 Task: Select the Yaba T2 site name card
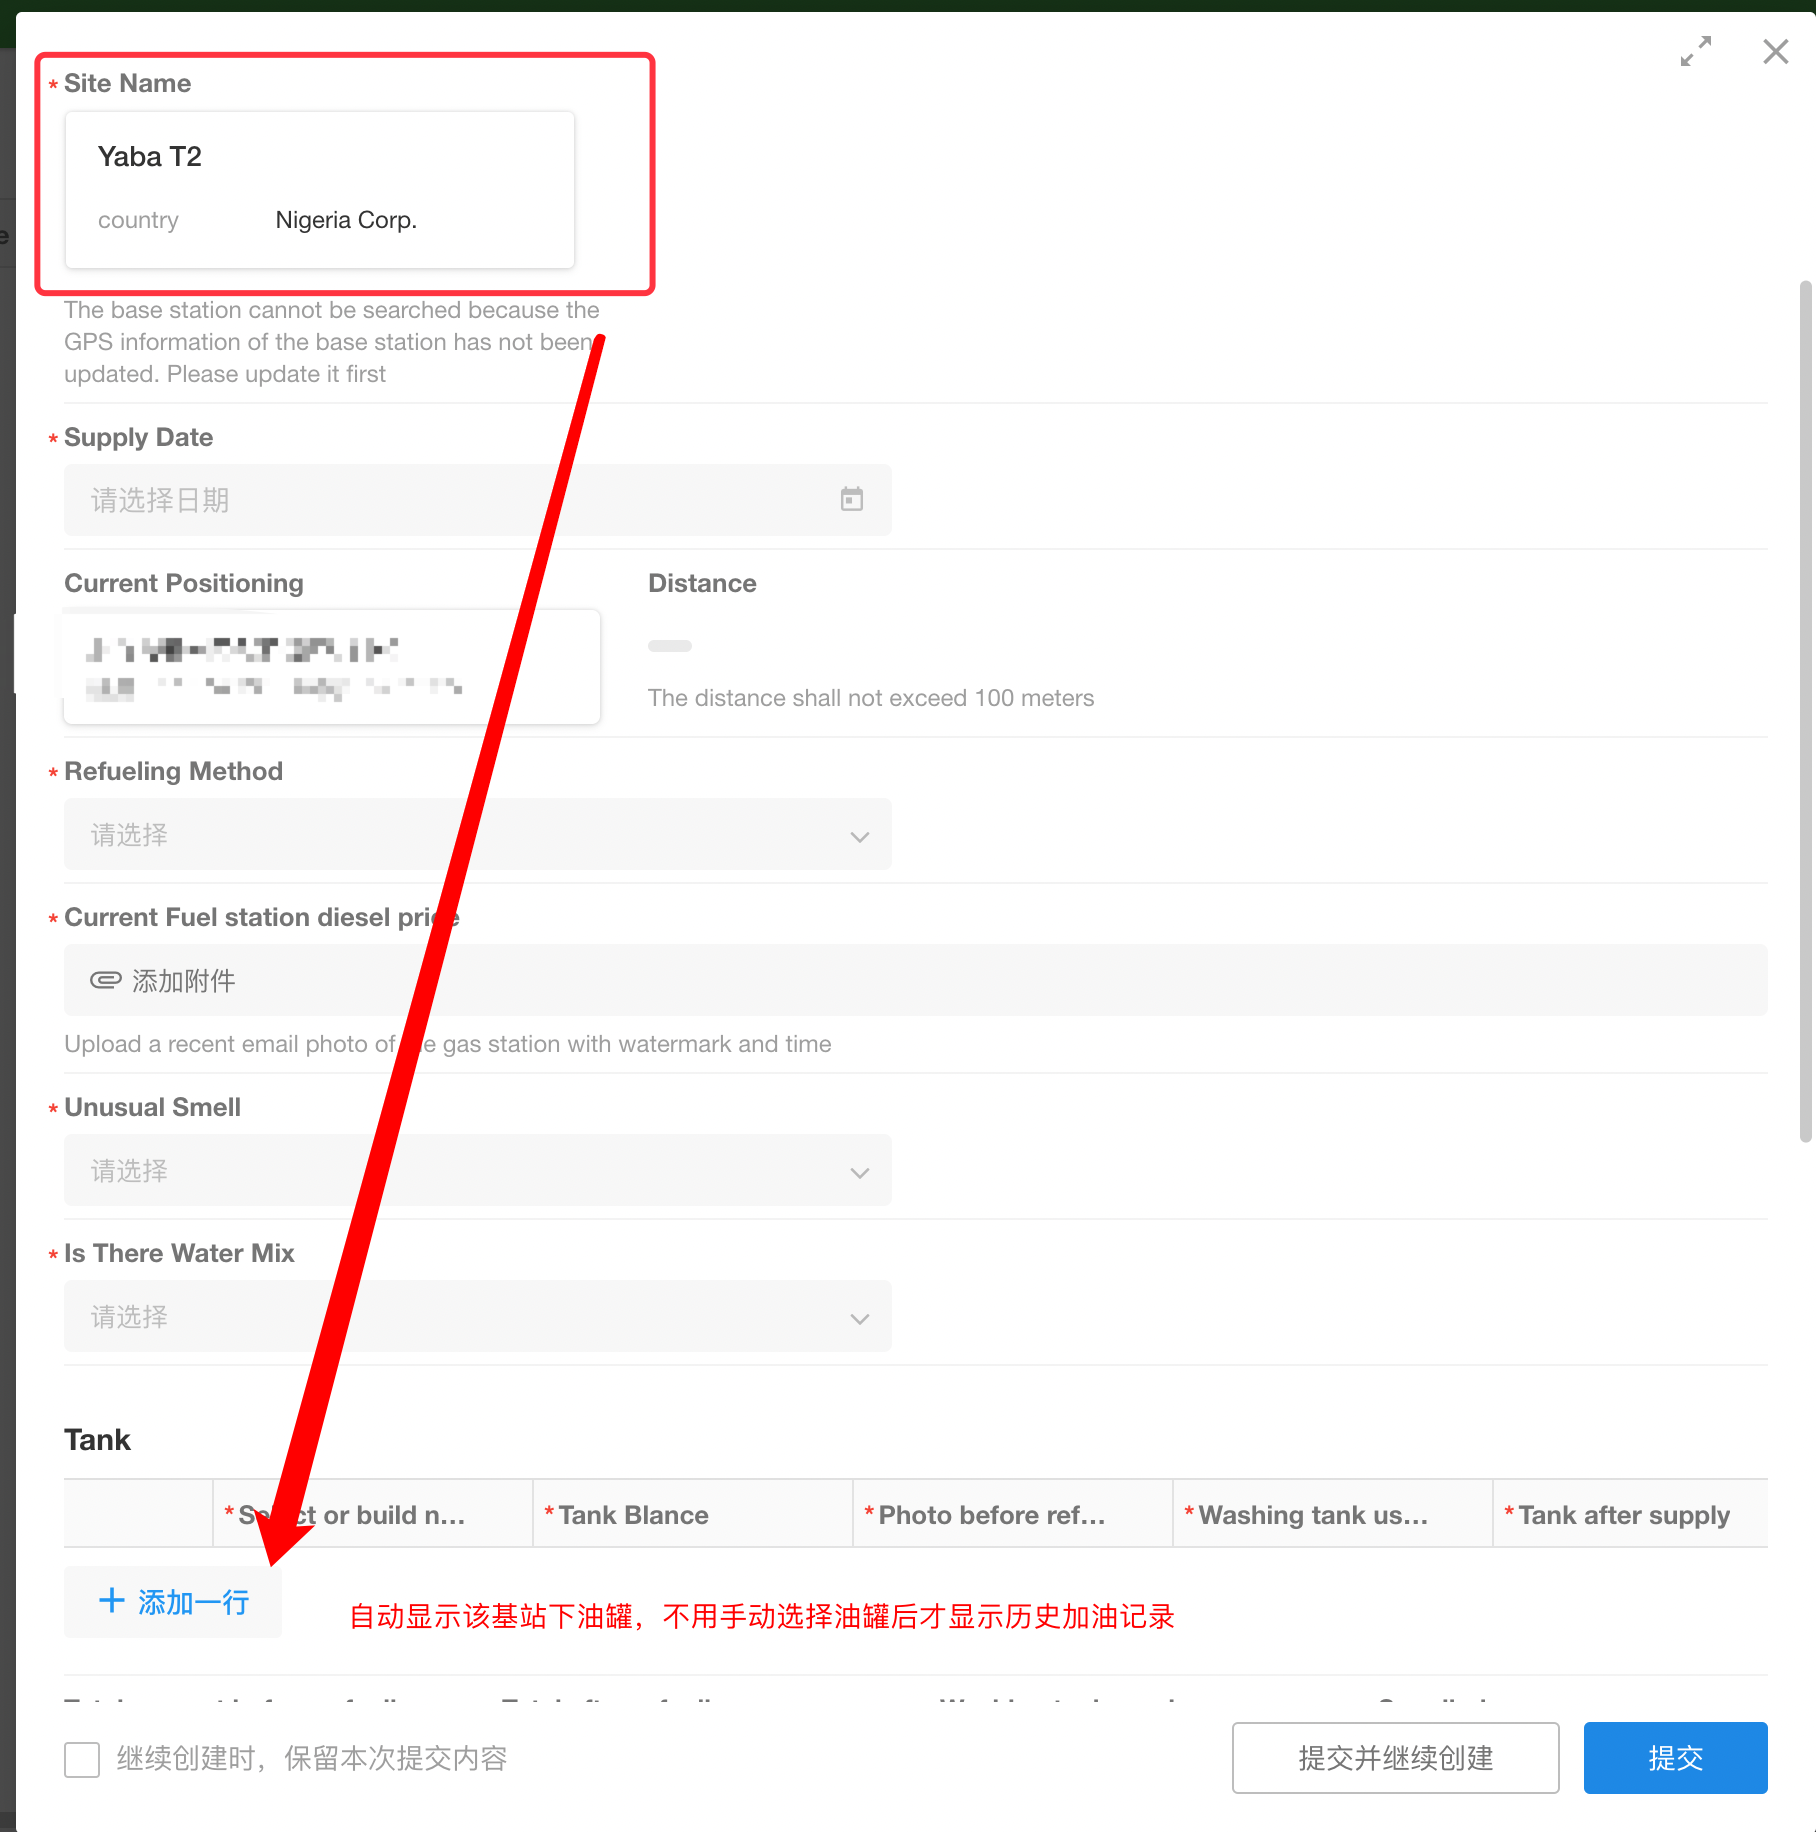pos(319,189)
